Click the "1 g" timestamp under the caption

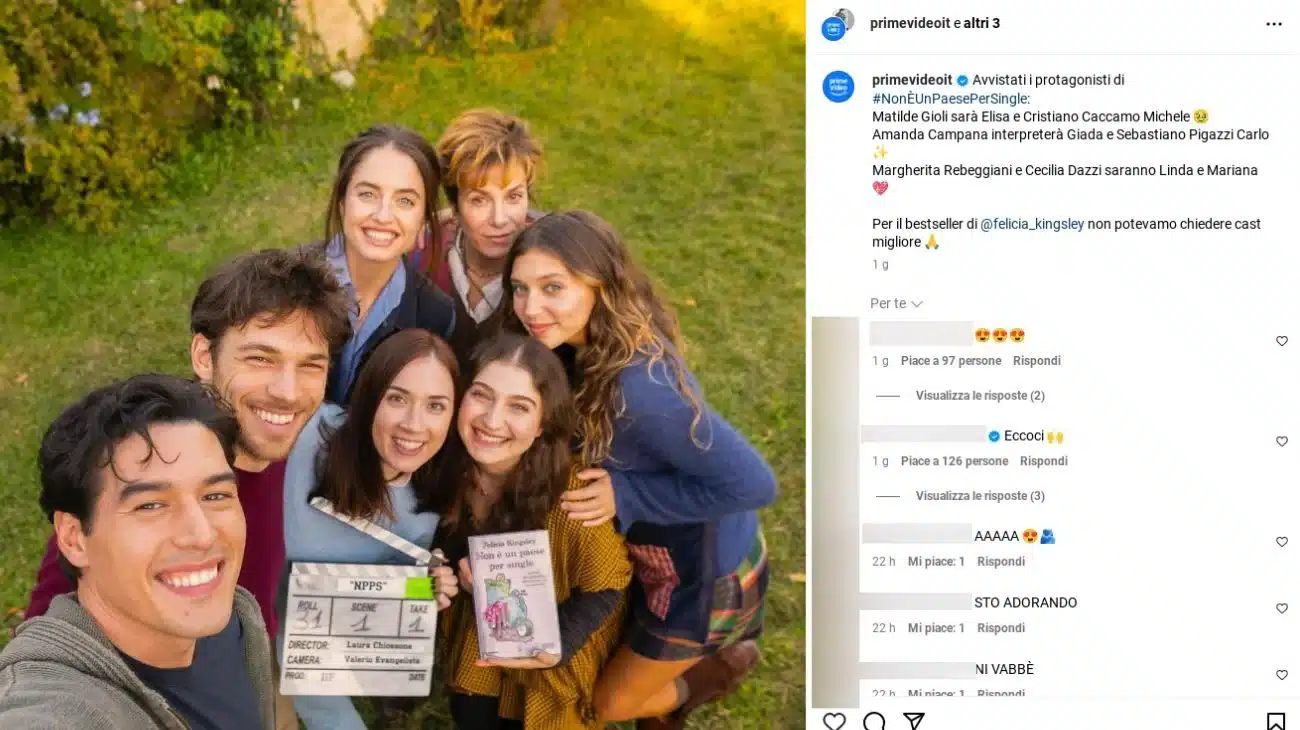(x=880, y=265)
